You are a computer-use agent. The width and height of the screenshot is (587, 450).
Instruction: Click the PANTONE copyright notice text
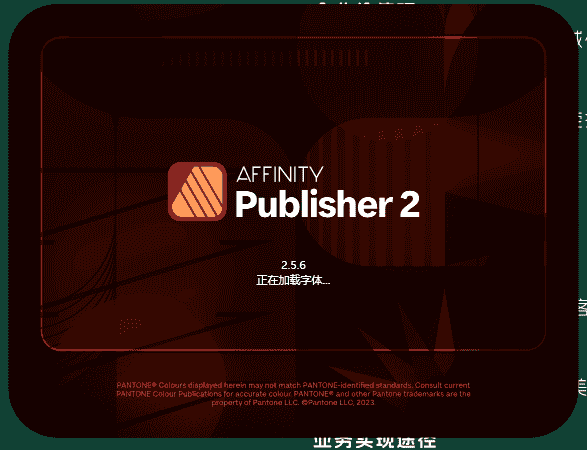[x=293, y=394]
